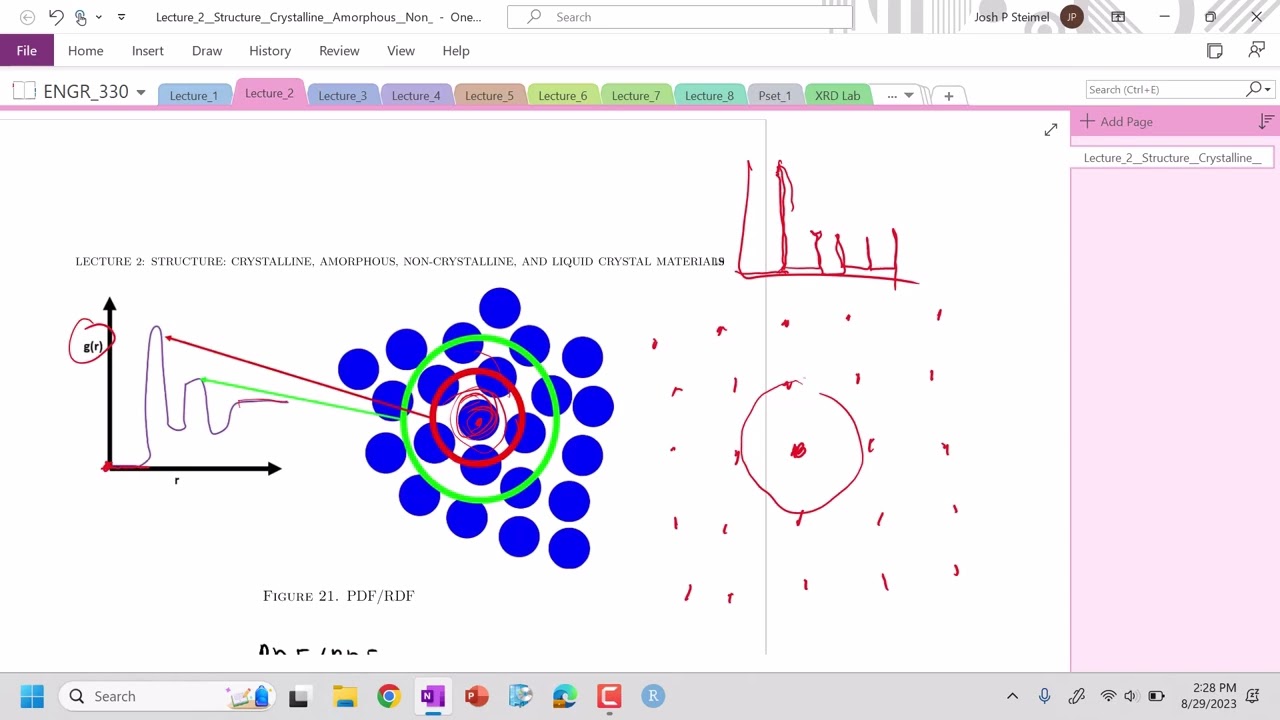This screenshot has height=720, width=1280.
Task: Switch to the Lecture_4 section tab
Action: coord(416,96)
